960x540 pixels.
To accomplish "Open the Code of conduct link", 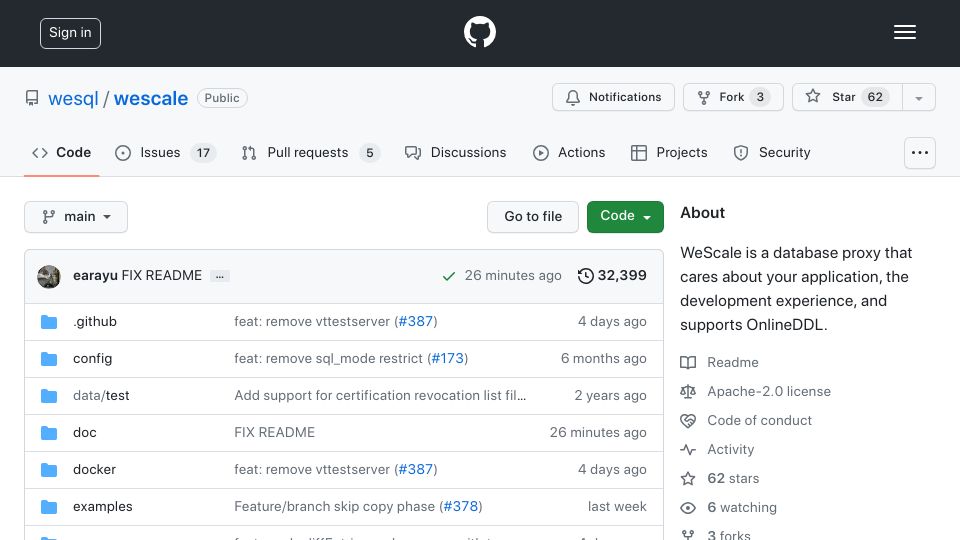I will coord(759,420).
